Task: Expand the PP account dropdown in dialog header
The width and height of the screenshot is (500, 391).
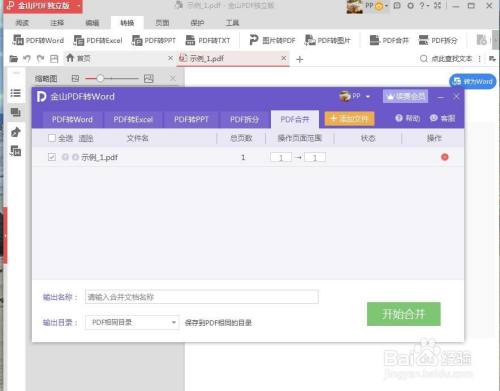Action: (368, 97)
